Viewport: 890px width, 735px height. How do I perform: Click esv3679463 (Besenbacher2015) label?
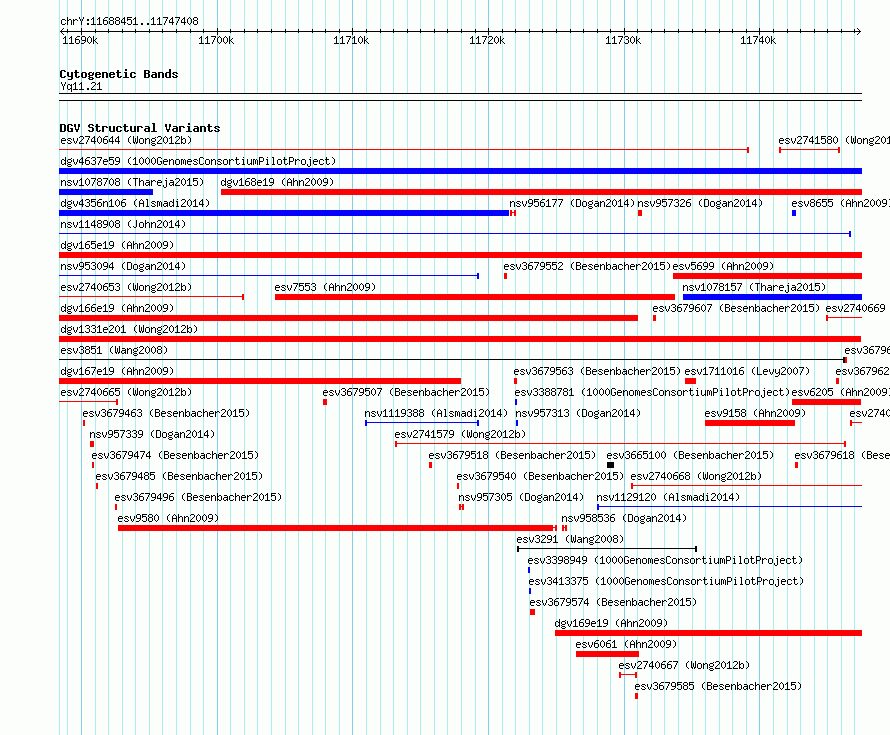coord(166,413)
